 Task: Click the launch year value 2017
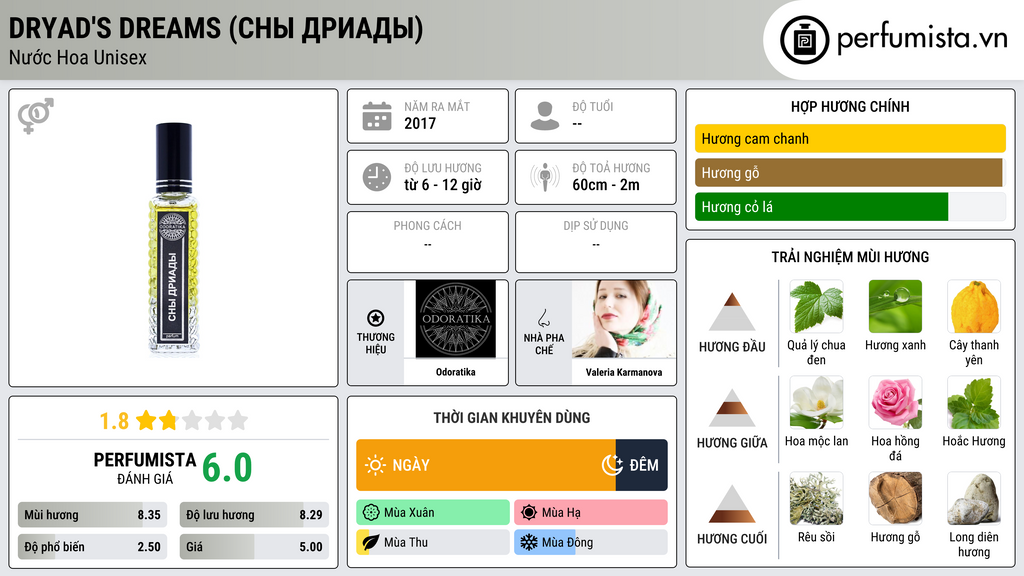[x=420, y=123]
